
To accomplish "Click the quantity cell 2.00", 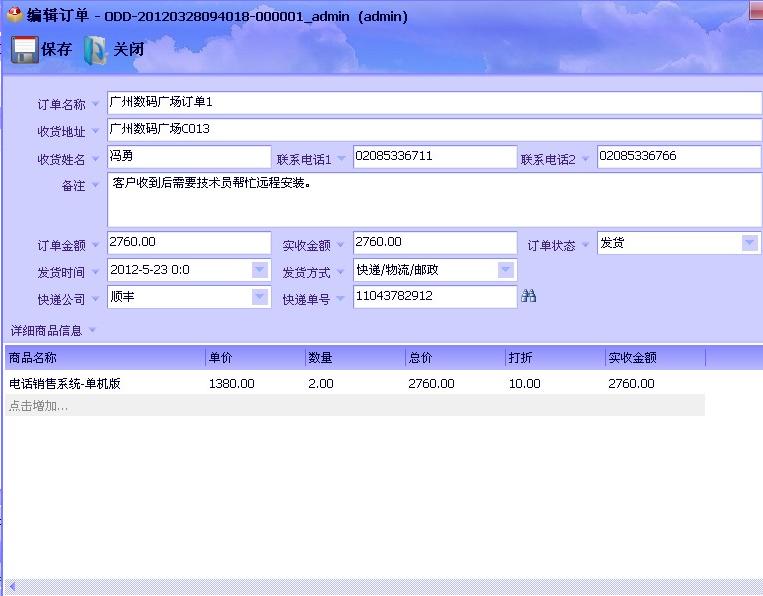I will point(321,383).
